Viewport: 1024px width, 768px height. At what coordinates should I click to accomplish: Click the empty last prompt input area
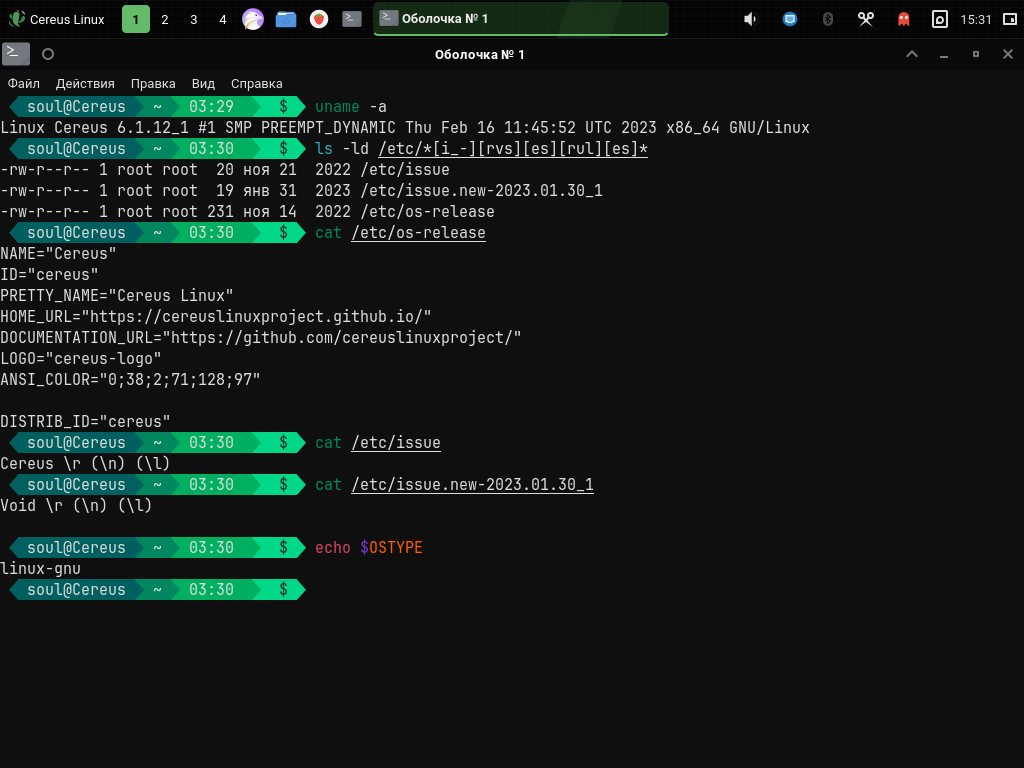pyautogui.click(x=663, y=590)
